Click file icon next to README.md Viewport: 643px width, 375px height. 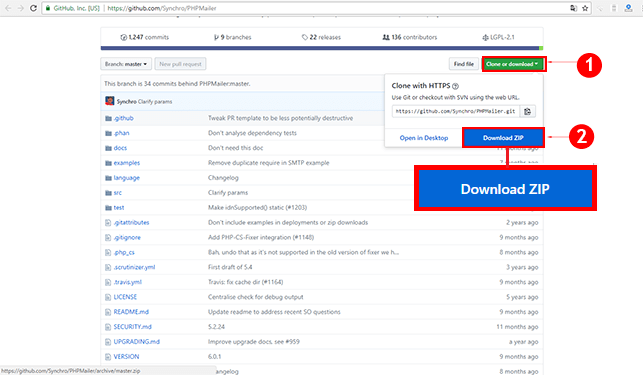[108, 312]
